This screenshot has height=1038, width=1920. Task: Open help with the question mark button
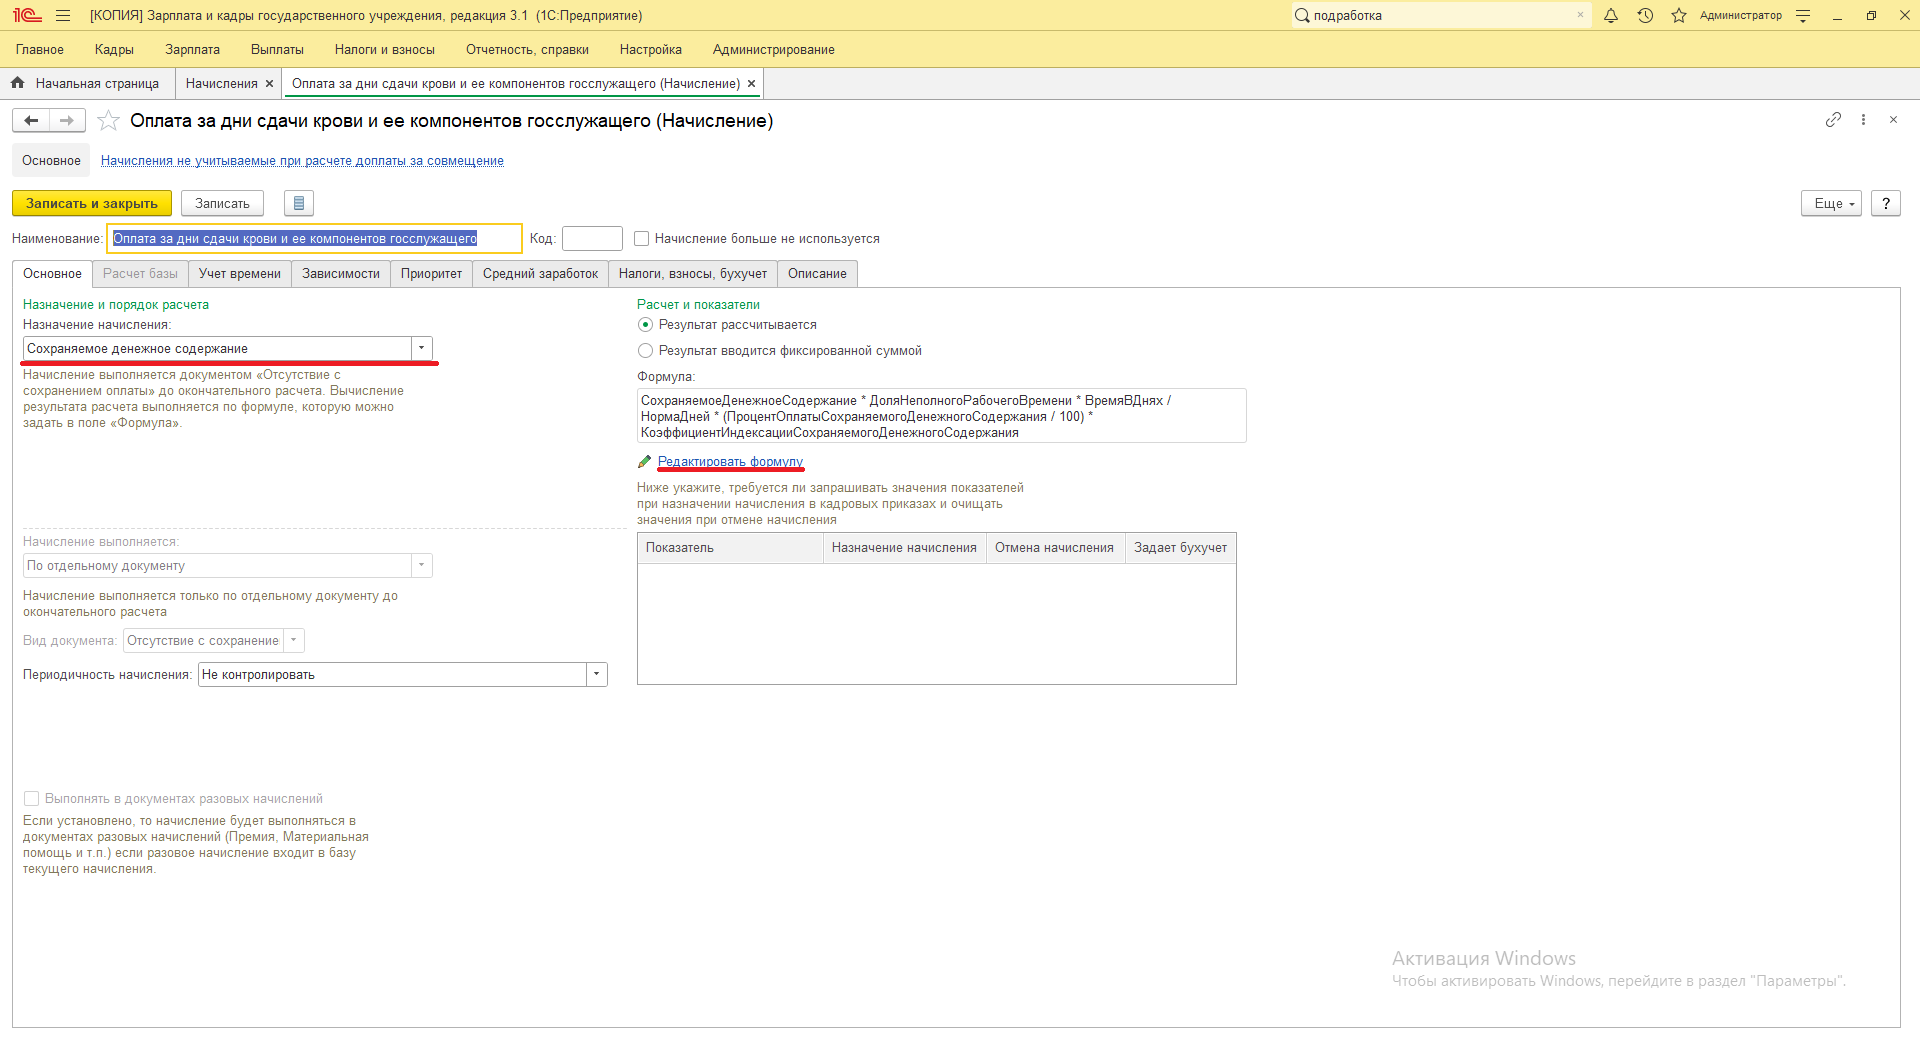(1886, 203)
